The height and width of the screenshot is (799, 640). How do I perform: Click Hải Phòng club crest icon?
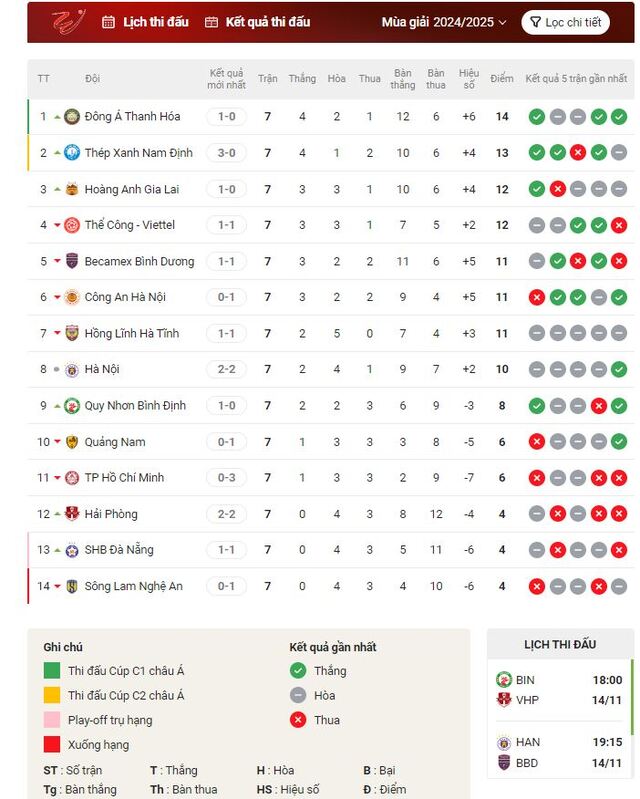tap(72, 514)
